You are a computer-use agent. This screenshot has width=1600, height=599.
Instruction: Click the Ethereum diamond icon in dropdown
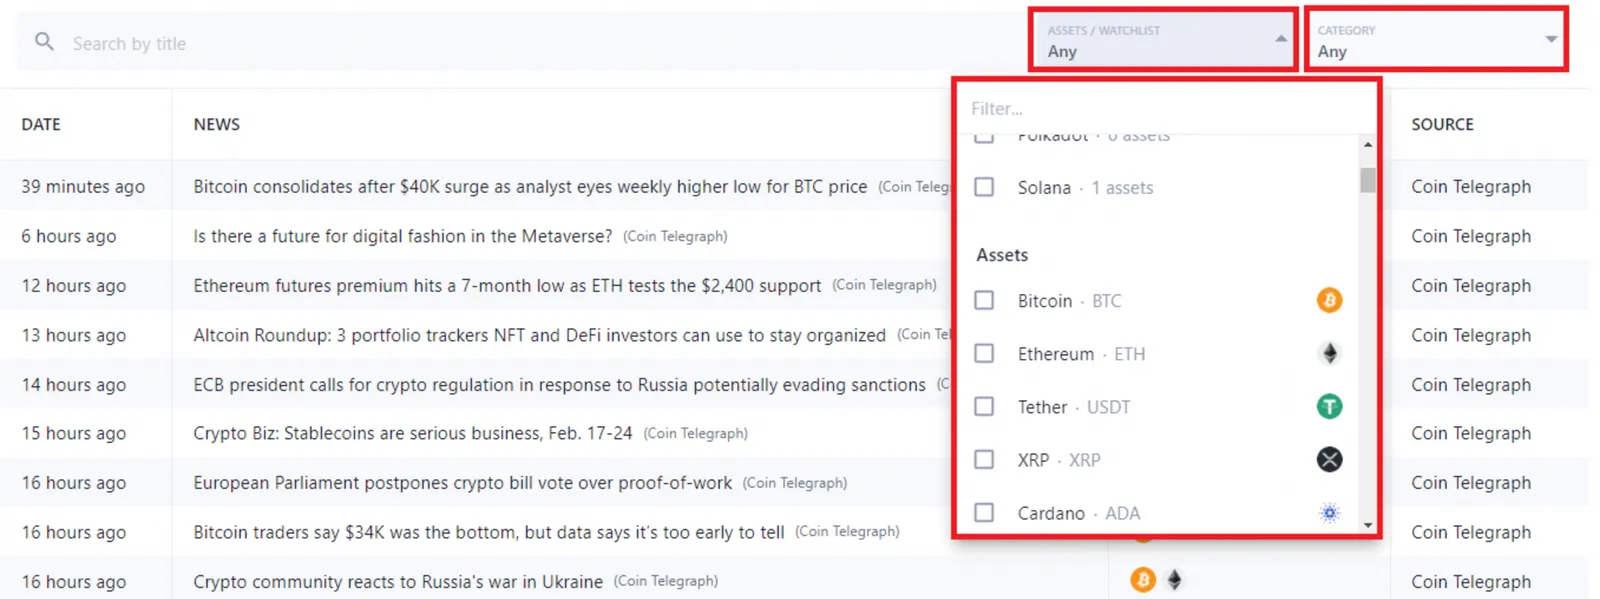(1329, 353)
